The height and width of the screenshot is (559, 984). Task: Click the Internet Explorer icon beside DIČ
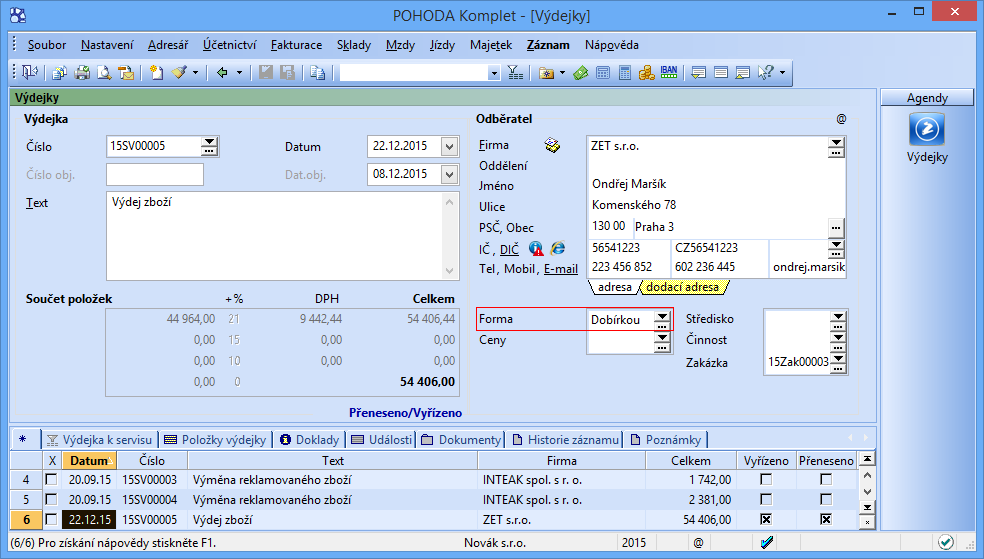tap(558, 248)
